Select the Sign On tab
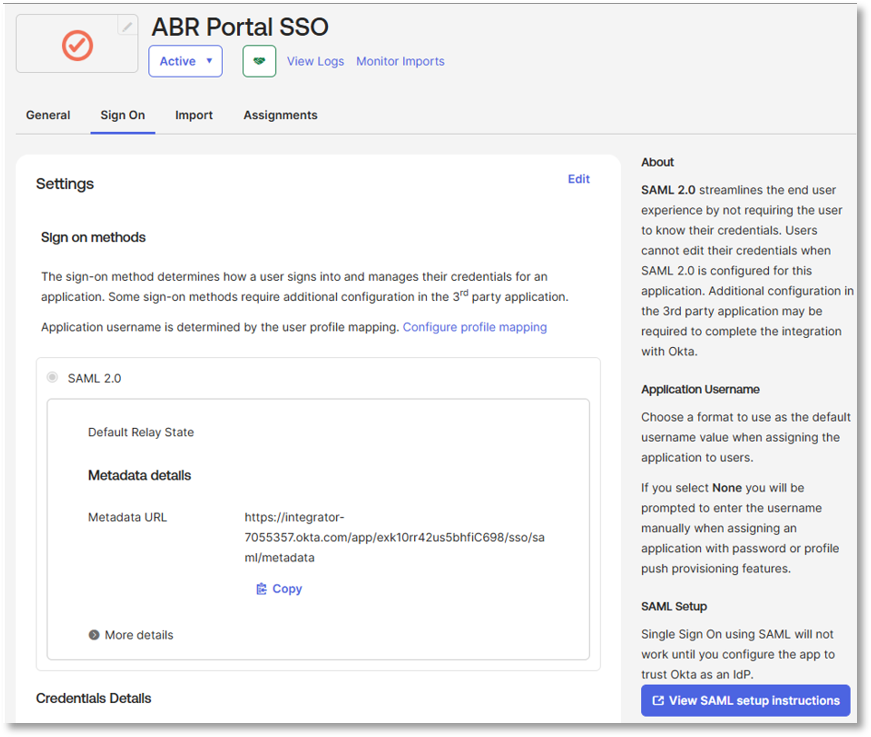Image resolution: width=871 pixels, height=737 pixels. (x=122, y=115)
